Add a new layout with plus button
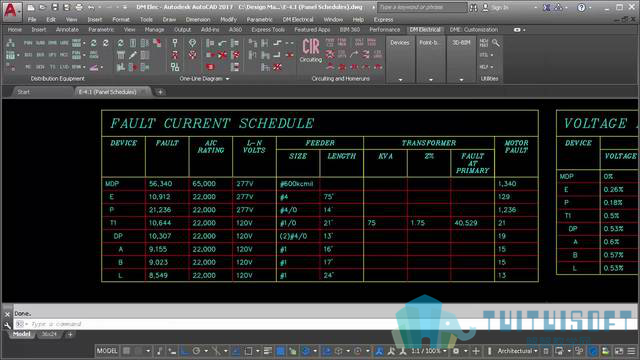This screenshot has width=640, height=360. pyautogui.click(x=70, y=334)
